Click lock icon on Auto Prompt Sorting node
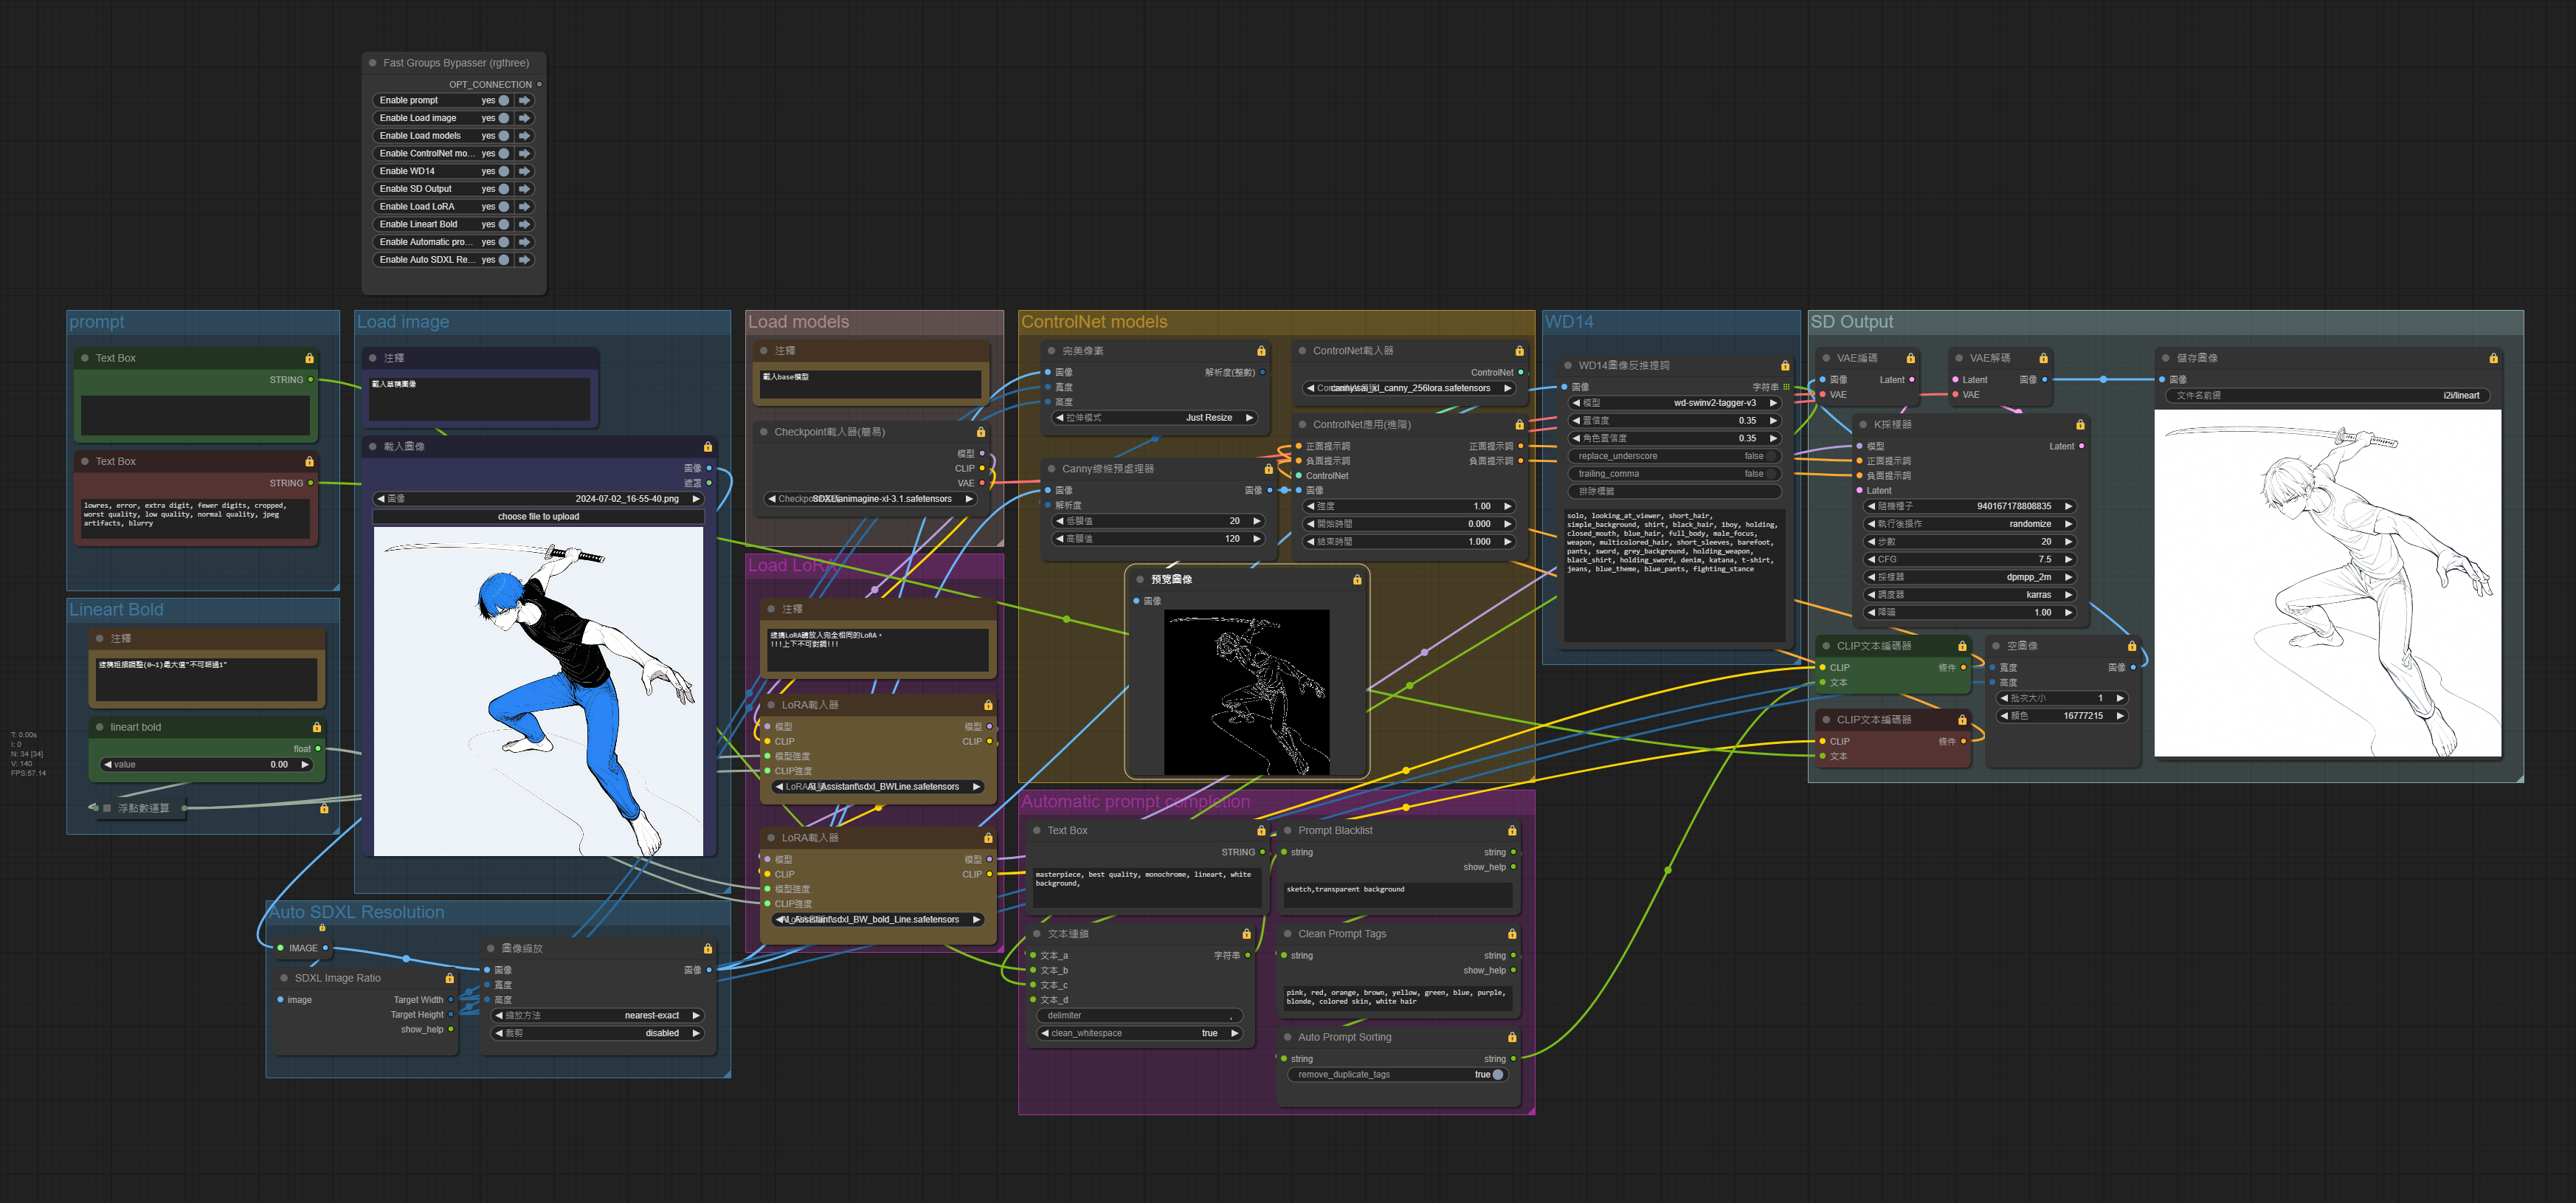The height and width of the screenshot is (1203, 2576). [1512, 1038]
